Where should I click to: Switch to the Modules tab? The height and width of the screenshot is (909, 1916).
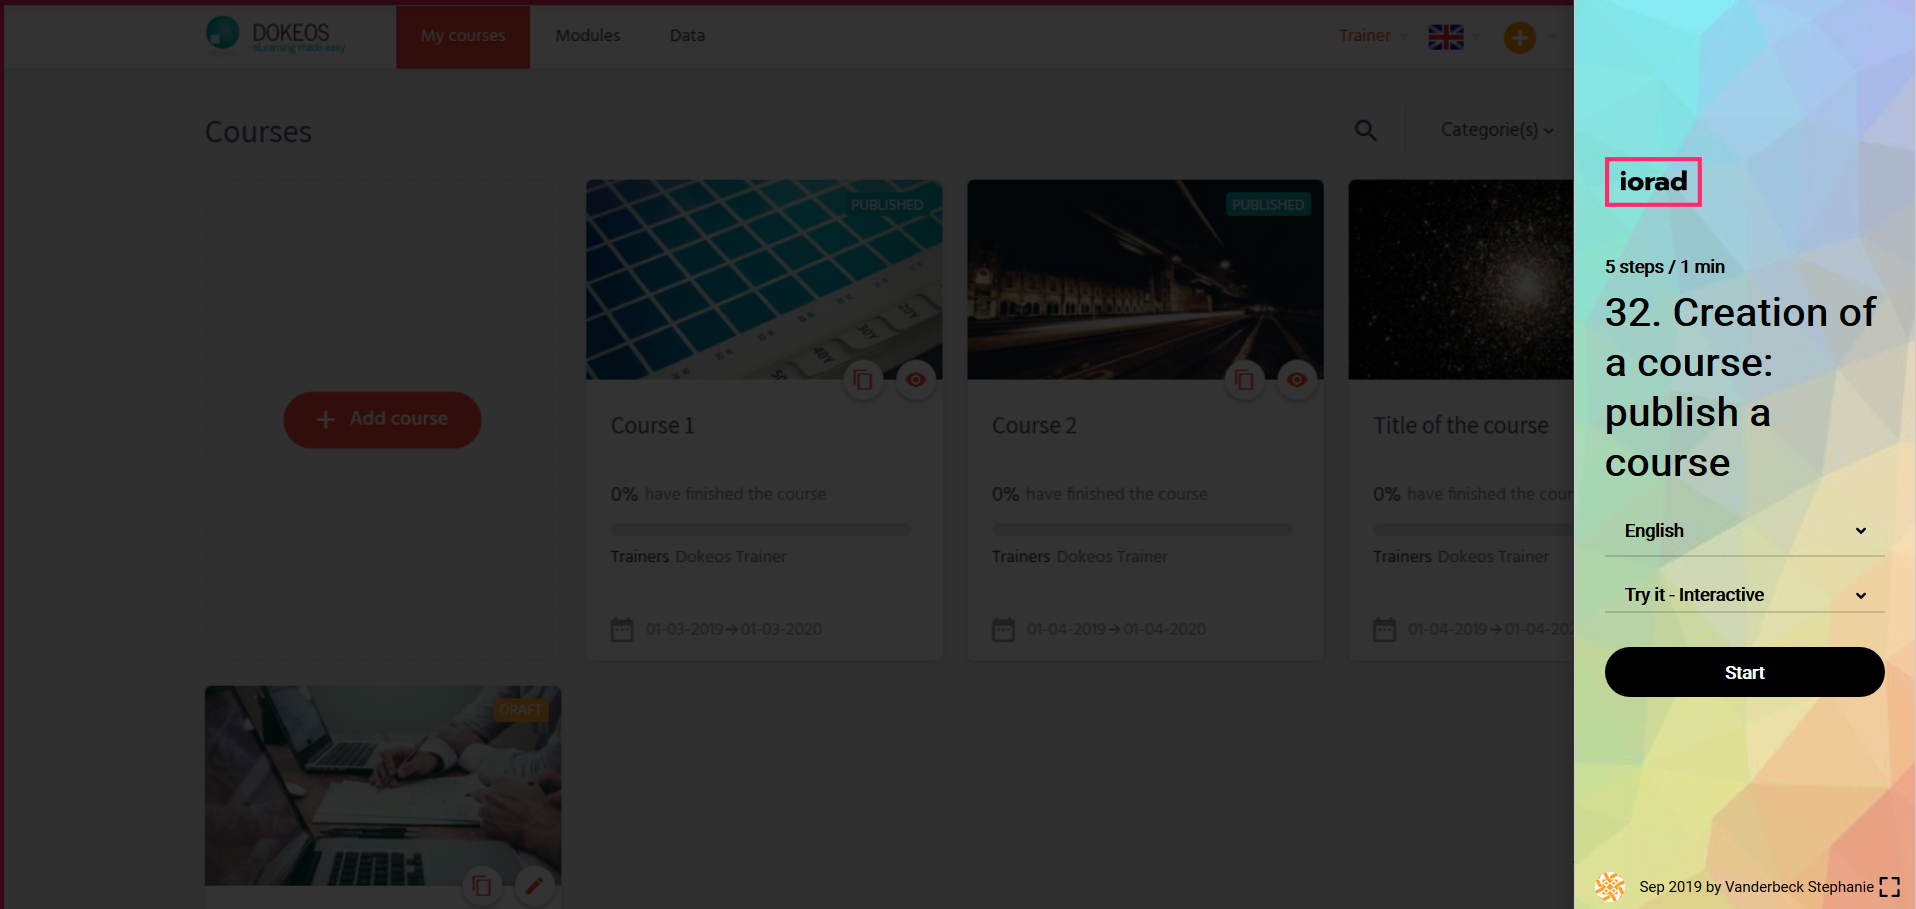pyautogui.click(x=587, y=36)
